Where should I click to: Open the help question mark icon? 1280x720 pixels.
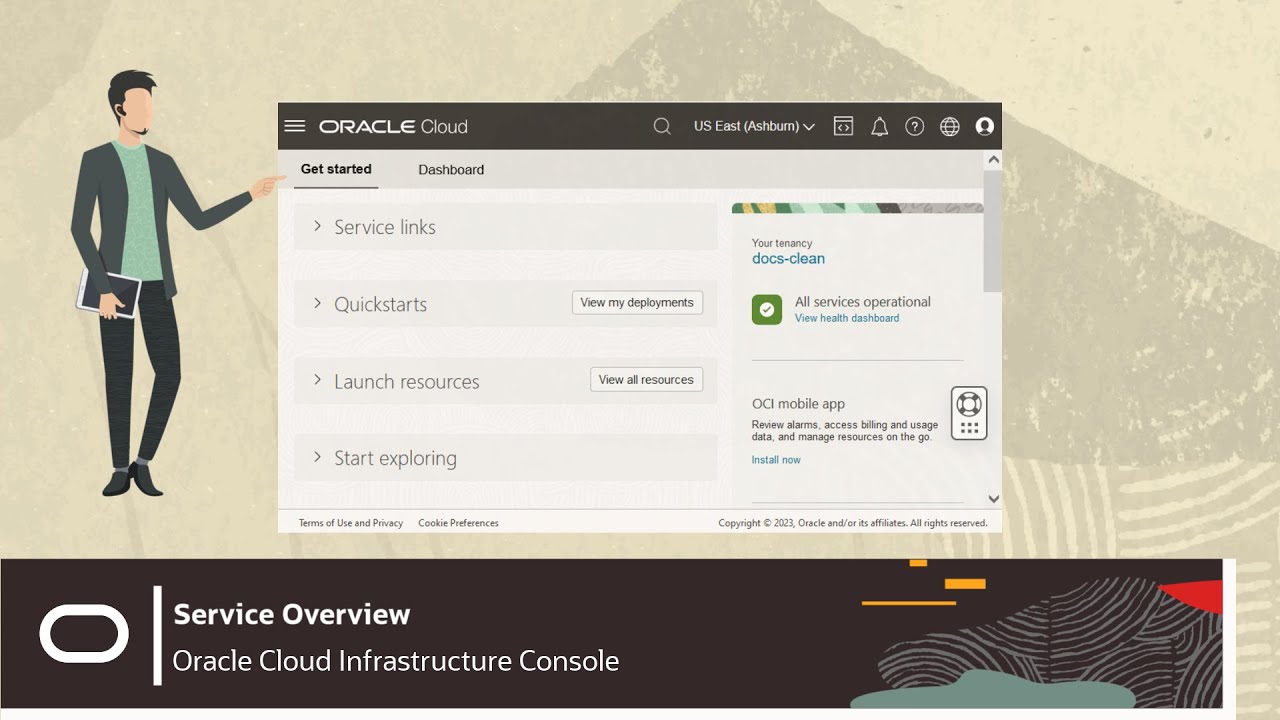click(x=914, y=126)
